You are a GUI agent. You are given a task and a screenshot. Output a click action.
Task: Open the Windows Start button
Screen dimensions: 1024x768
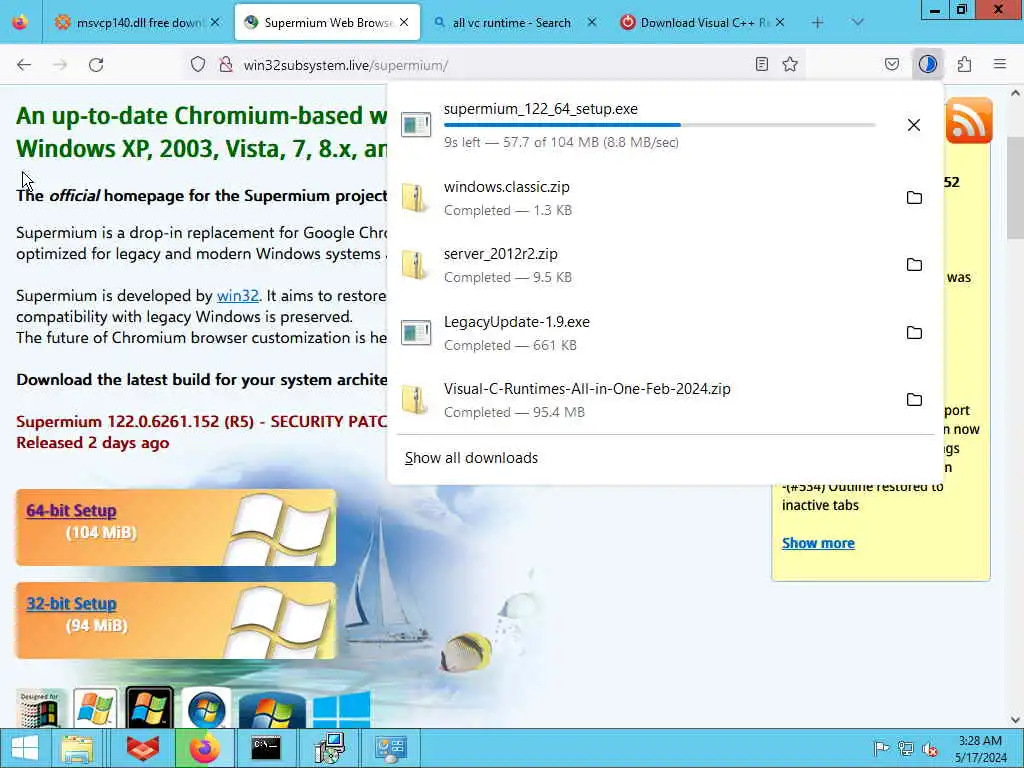click(x=25, y=748)
